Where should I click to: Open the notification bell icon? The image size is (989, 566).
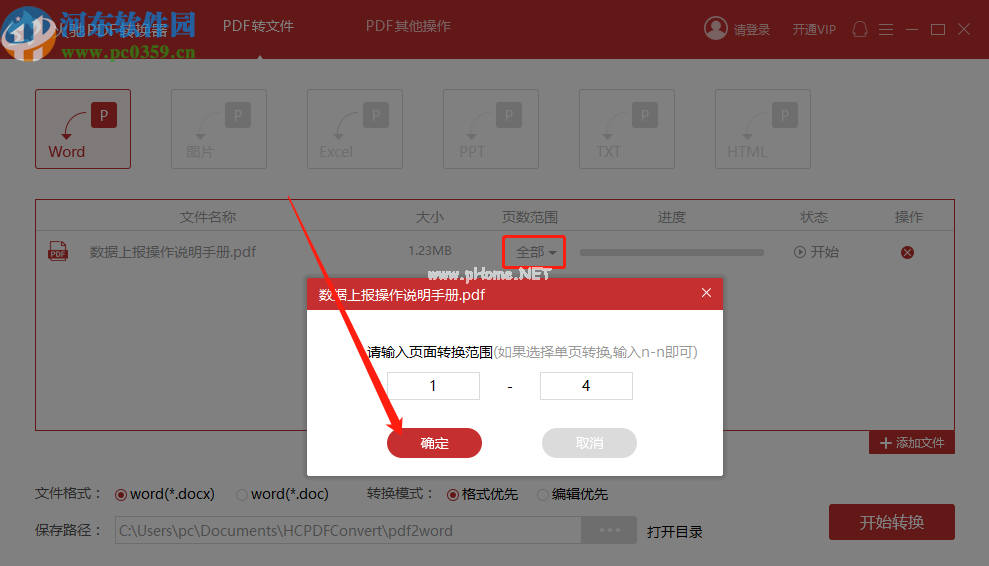coord(860,30)
